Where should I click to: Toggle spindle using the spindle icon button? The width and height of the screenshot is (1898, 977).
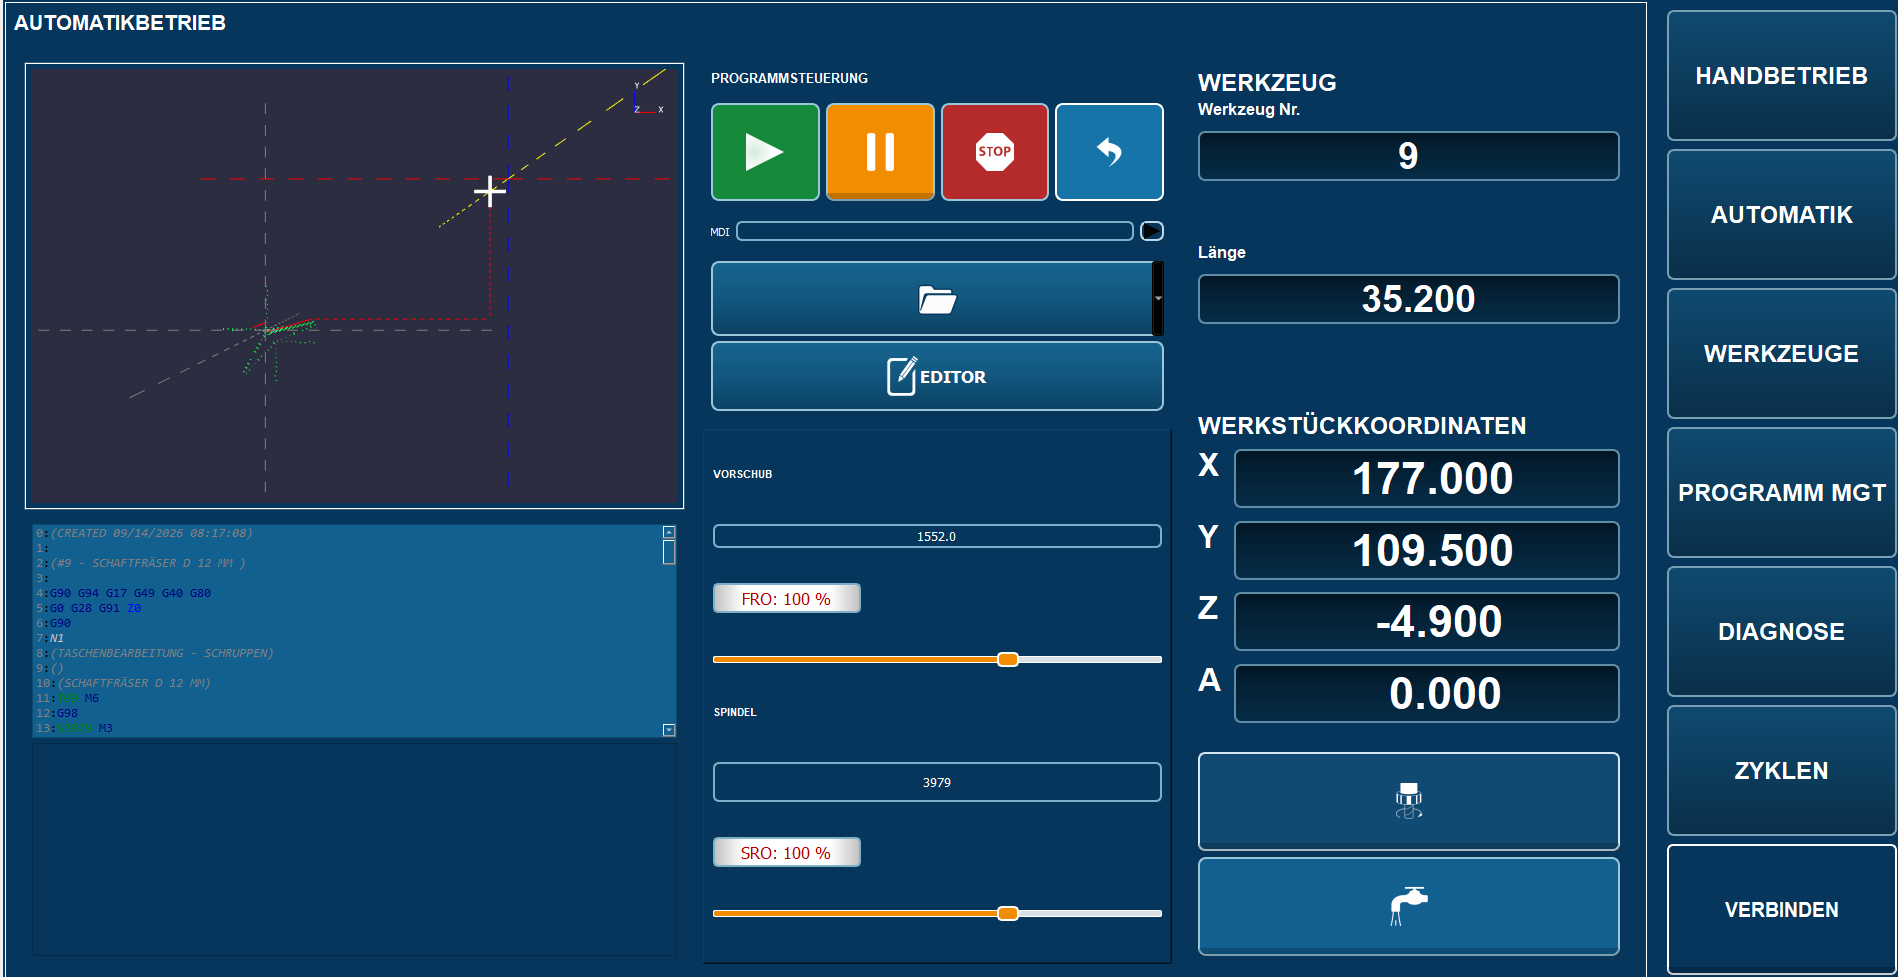[1408, 801]
